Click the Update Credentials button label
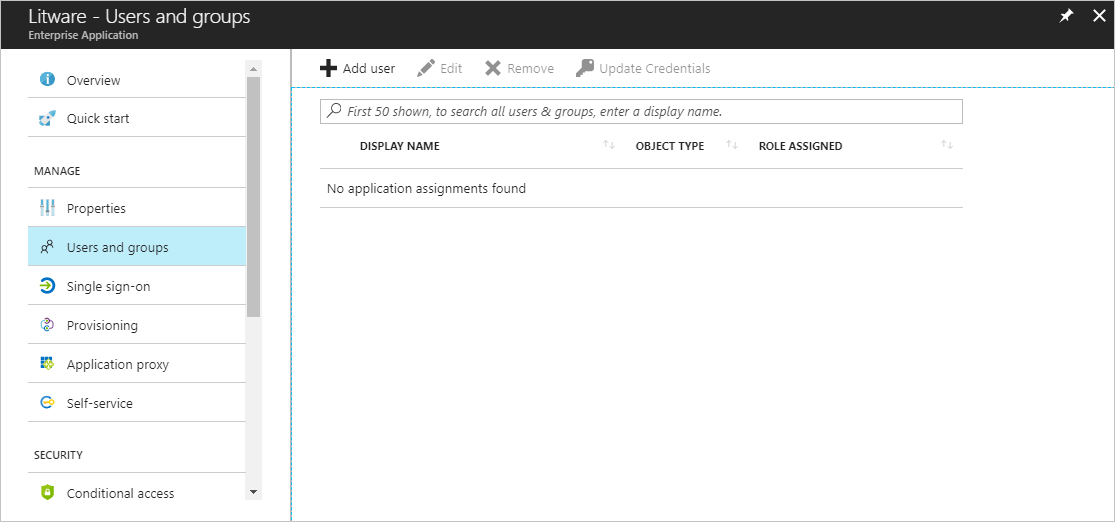This screenshot has width=1115, height=522. click(x=655, y=68)
